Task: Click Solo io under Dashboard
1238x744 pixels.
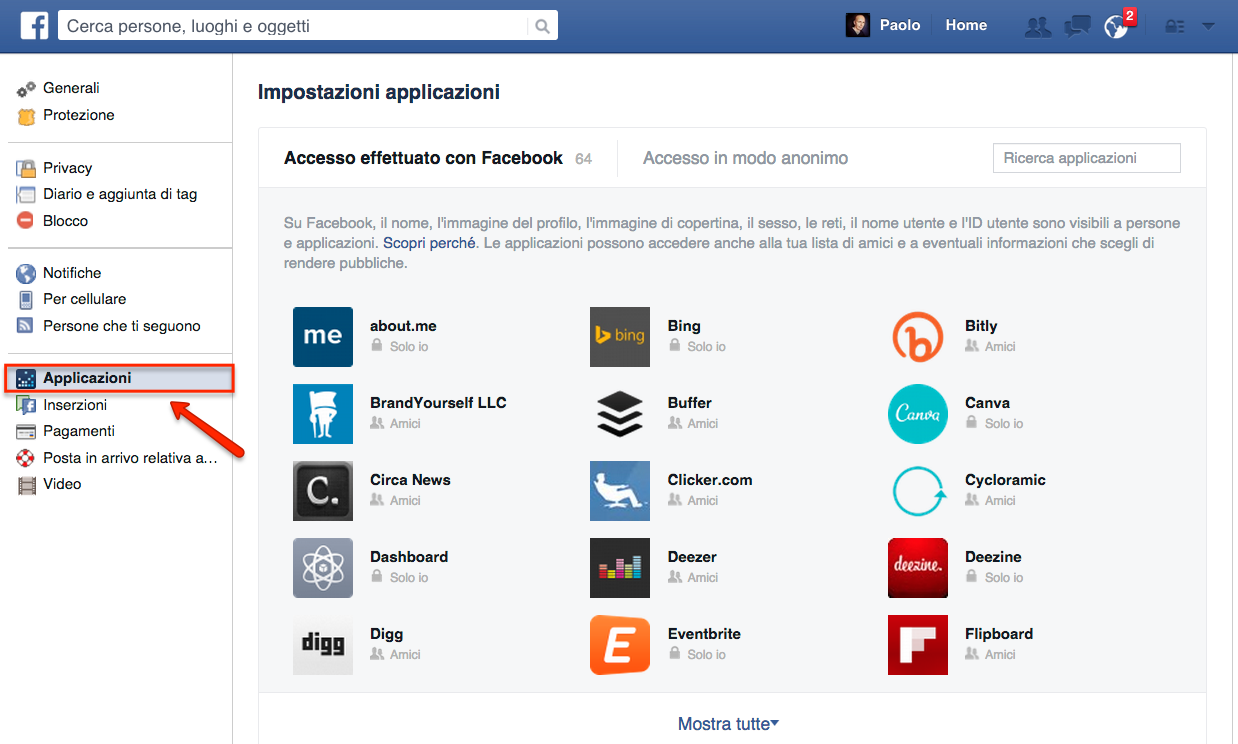Action: [409, 578]
